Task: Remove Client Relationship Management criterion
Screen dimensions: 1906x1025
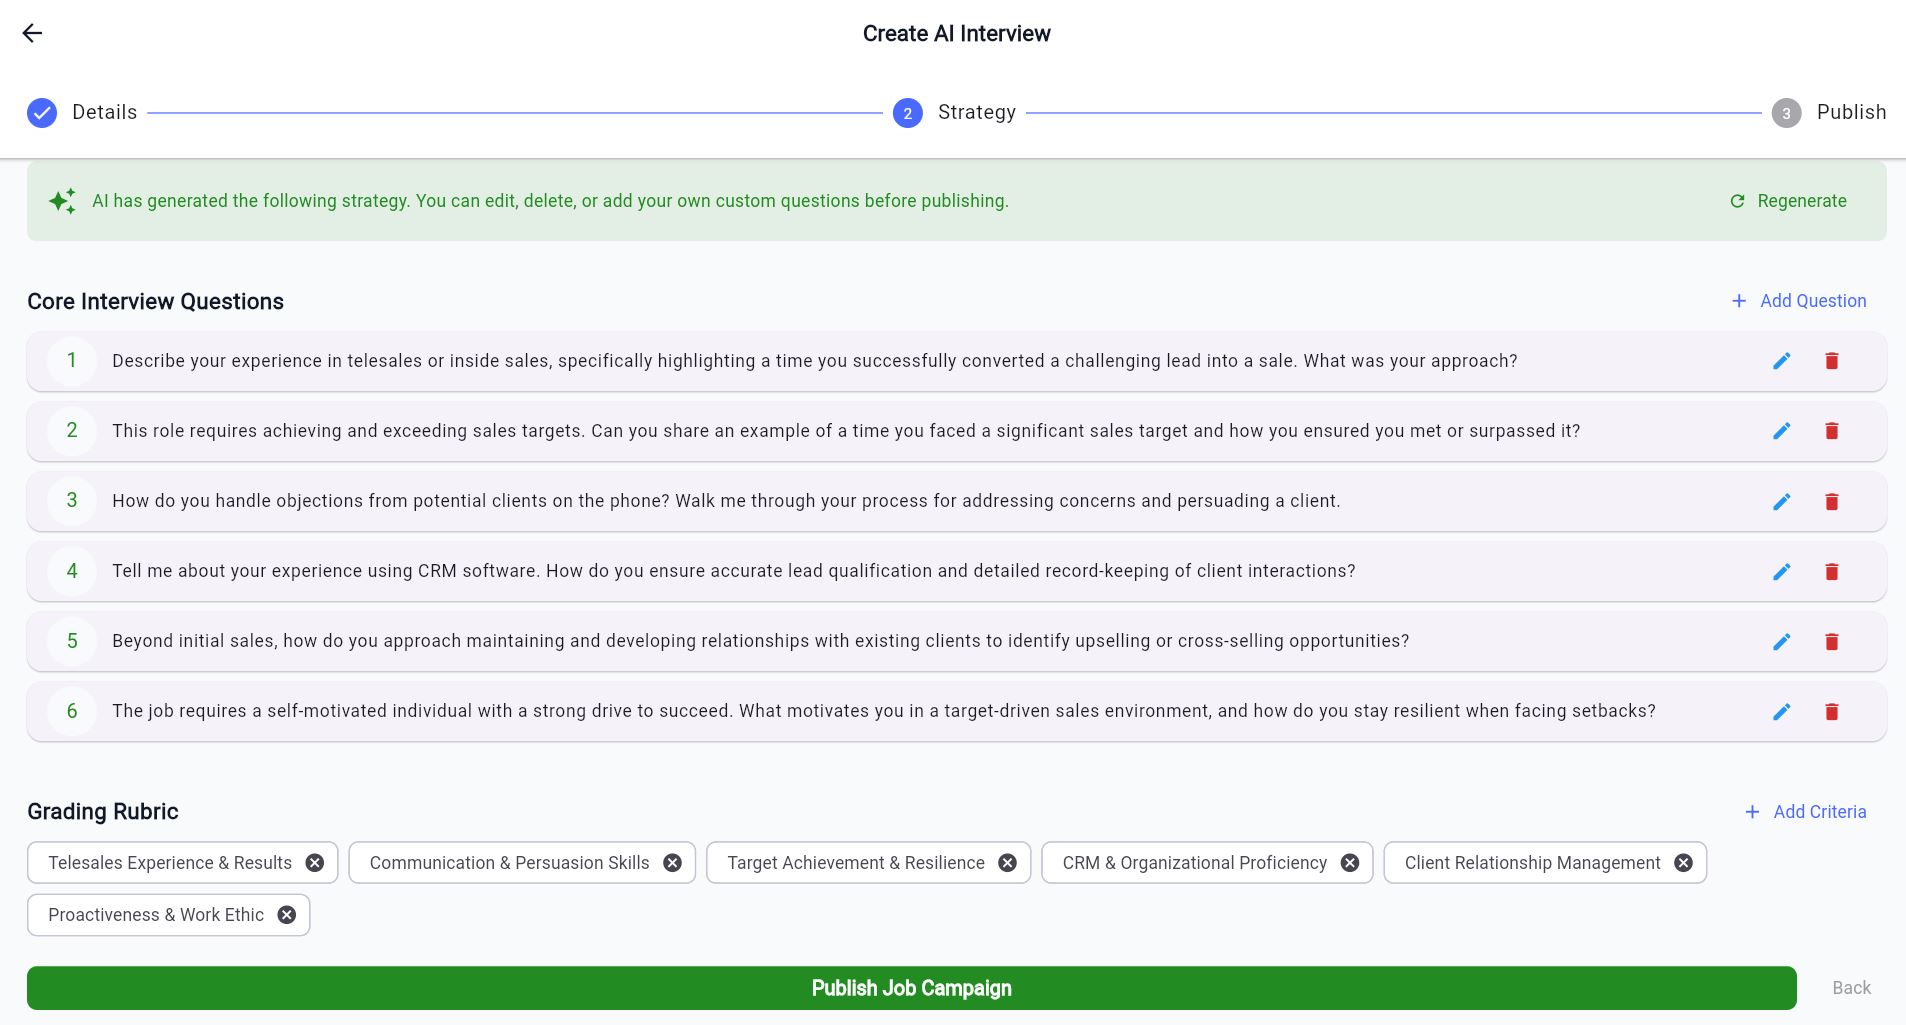Action: click(1683, 863)
